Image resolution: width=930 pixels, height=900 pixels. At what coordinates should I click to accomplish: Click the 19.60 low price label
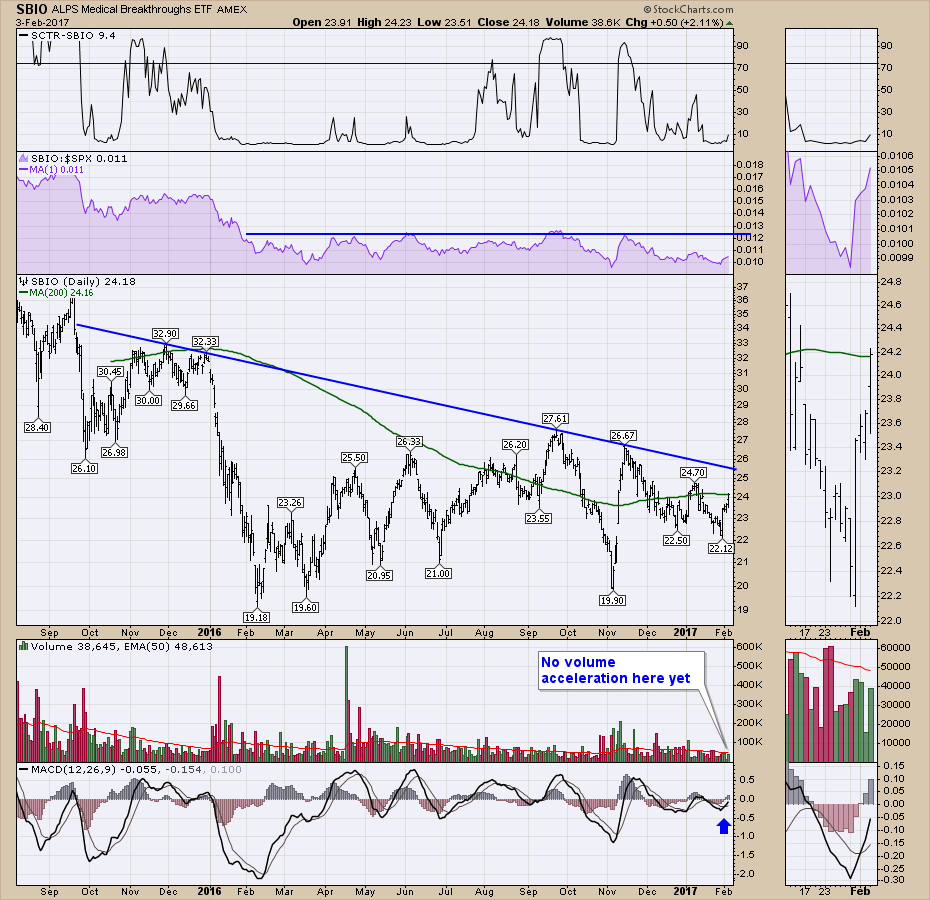[305, 608]
